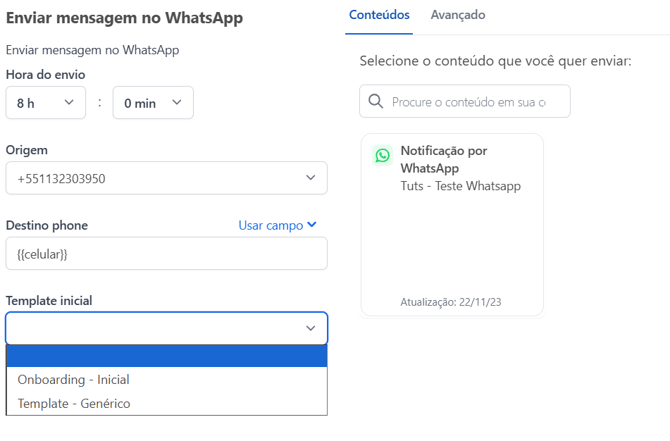Click the Tuts - Teste Whatsapp subtitle

[460, 186]
